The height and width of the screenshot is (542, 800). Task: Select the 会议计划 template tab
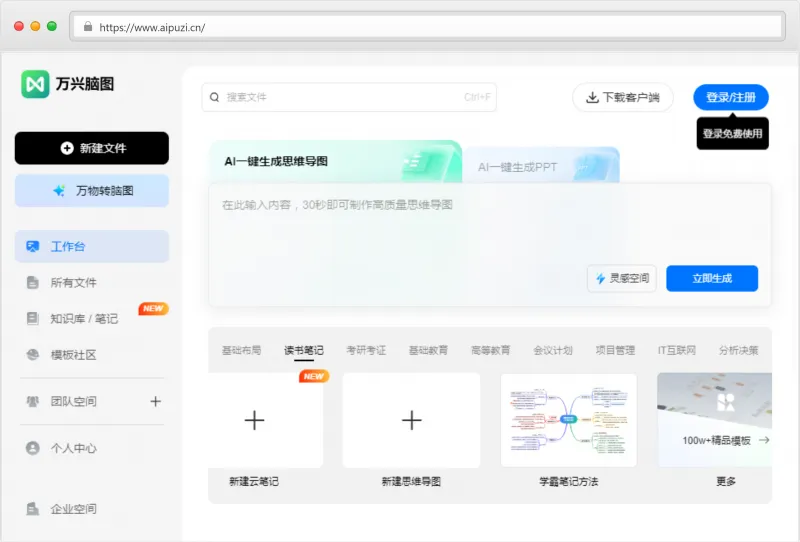tap(553, 350)
